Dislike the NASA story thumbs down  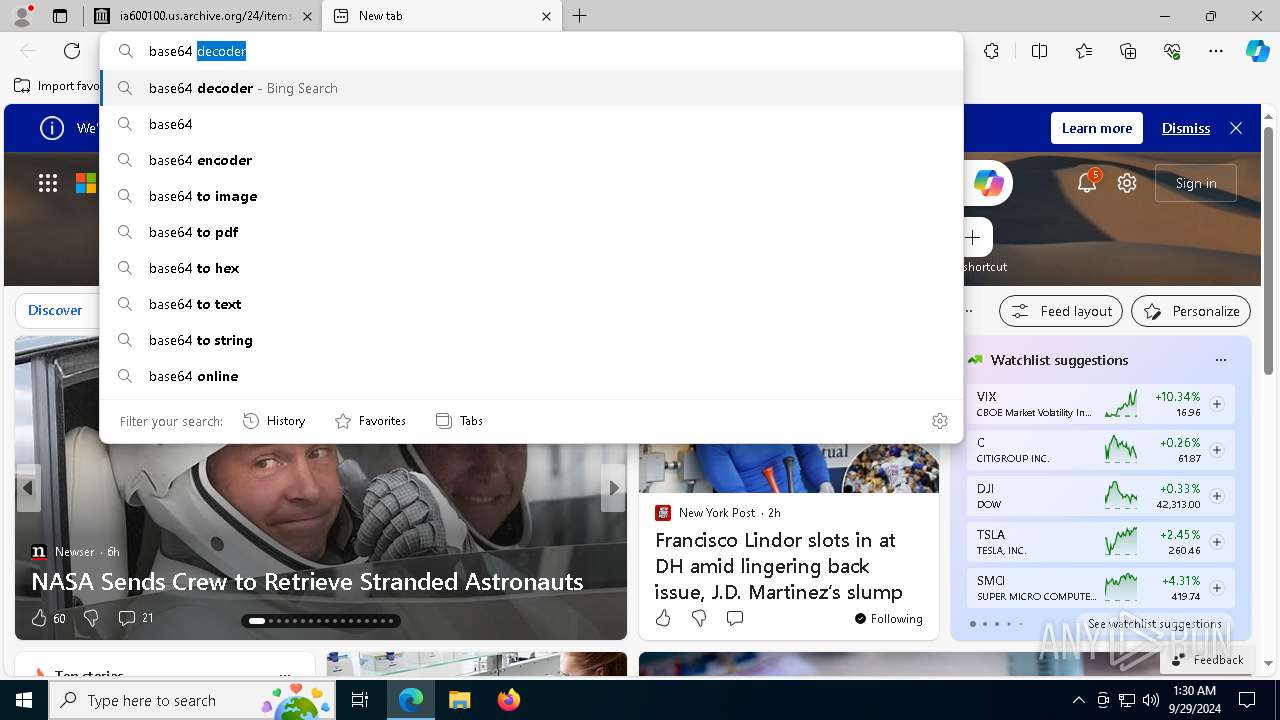pos(91,618)
